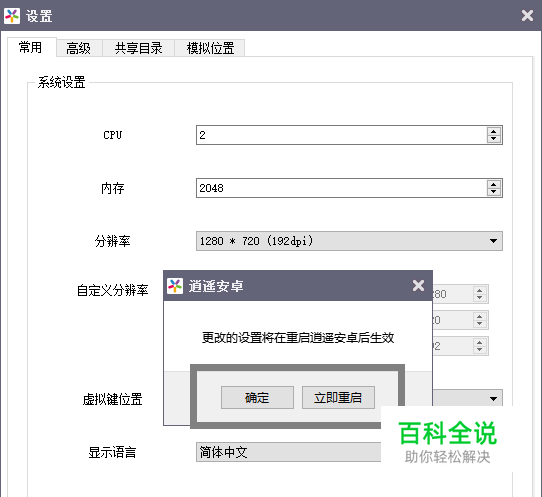Click the CPU label
Viewport: 542px width, 497px height.
(x=113, y=135)
